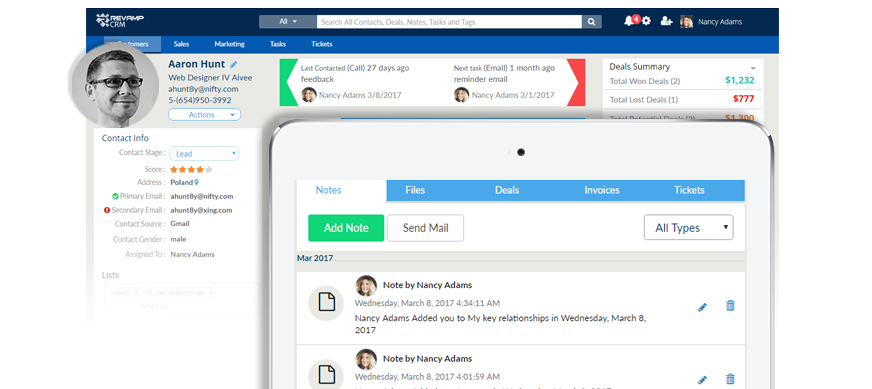
Task: Click the search magnifier button
Action: click(x=591, y=22)
